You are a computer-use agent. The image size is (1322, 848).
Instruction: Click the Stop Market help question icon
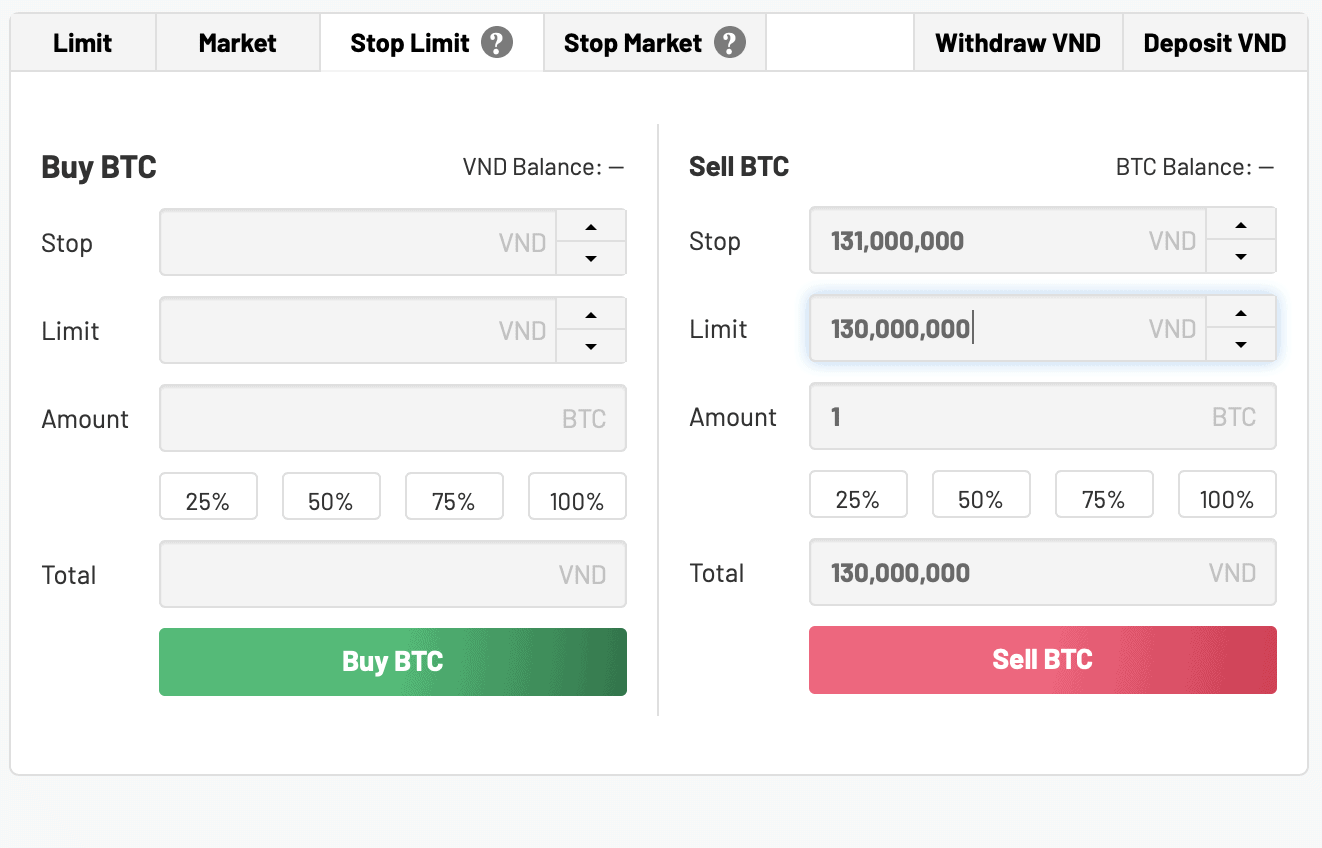click(x=730, y=43)
